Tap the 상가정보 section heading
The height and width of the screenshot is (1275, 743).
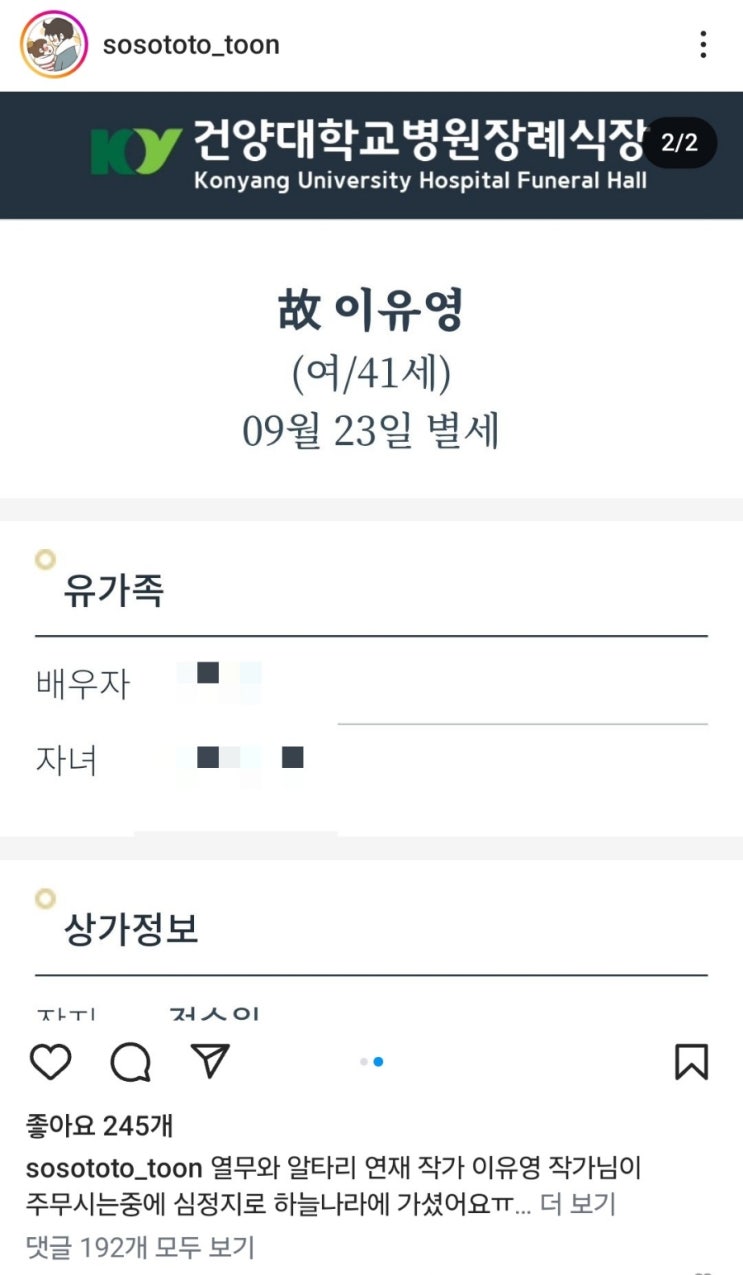(131, 930)
